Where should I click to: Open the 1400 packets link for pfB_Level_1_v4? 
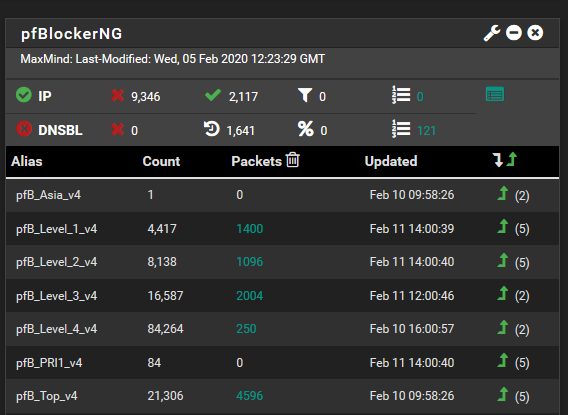[250, 229]
